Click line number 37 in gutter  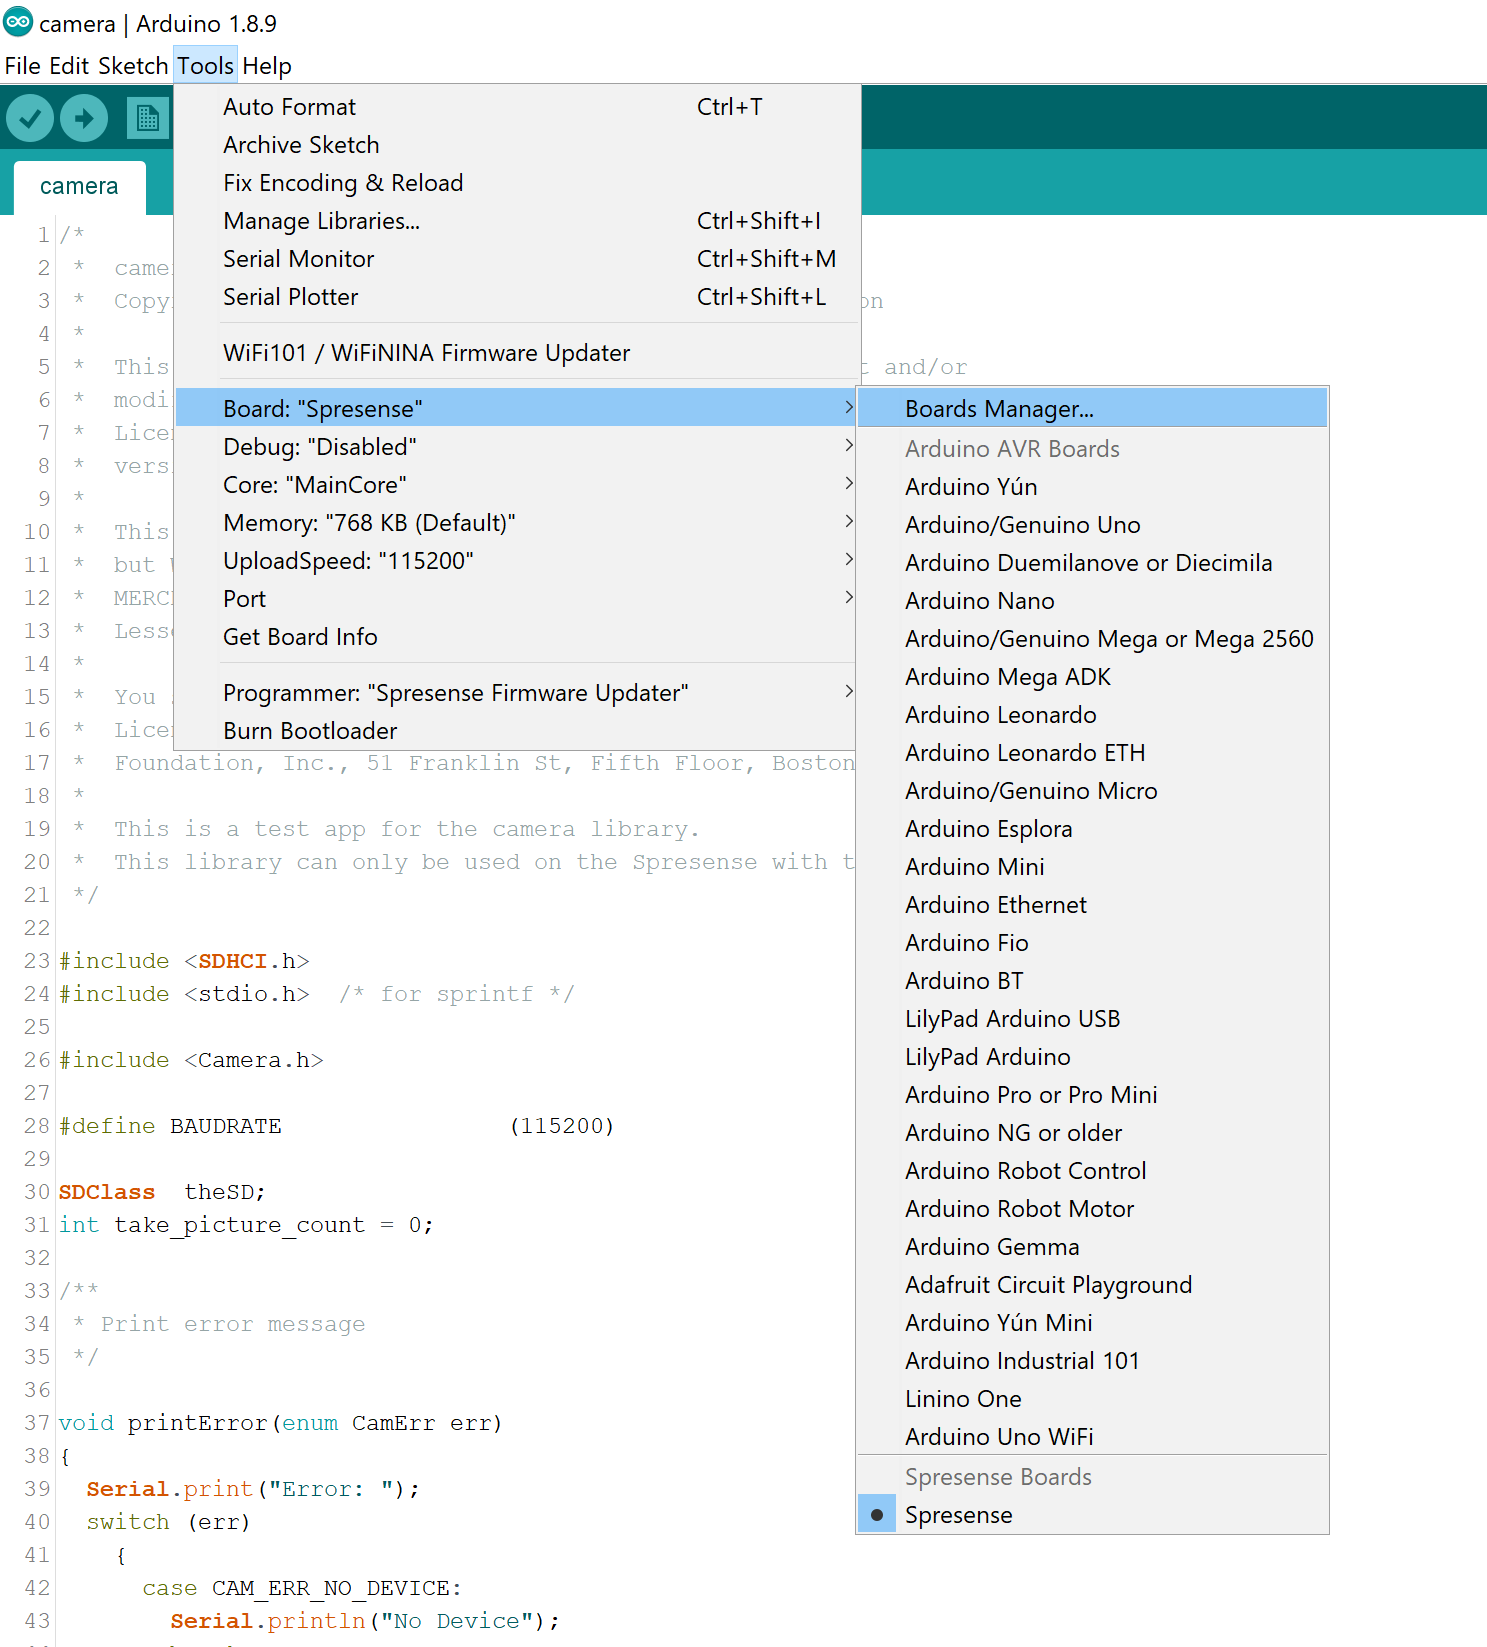click(37, 1423)
